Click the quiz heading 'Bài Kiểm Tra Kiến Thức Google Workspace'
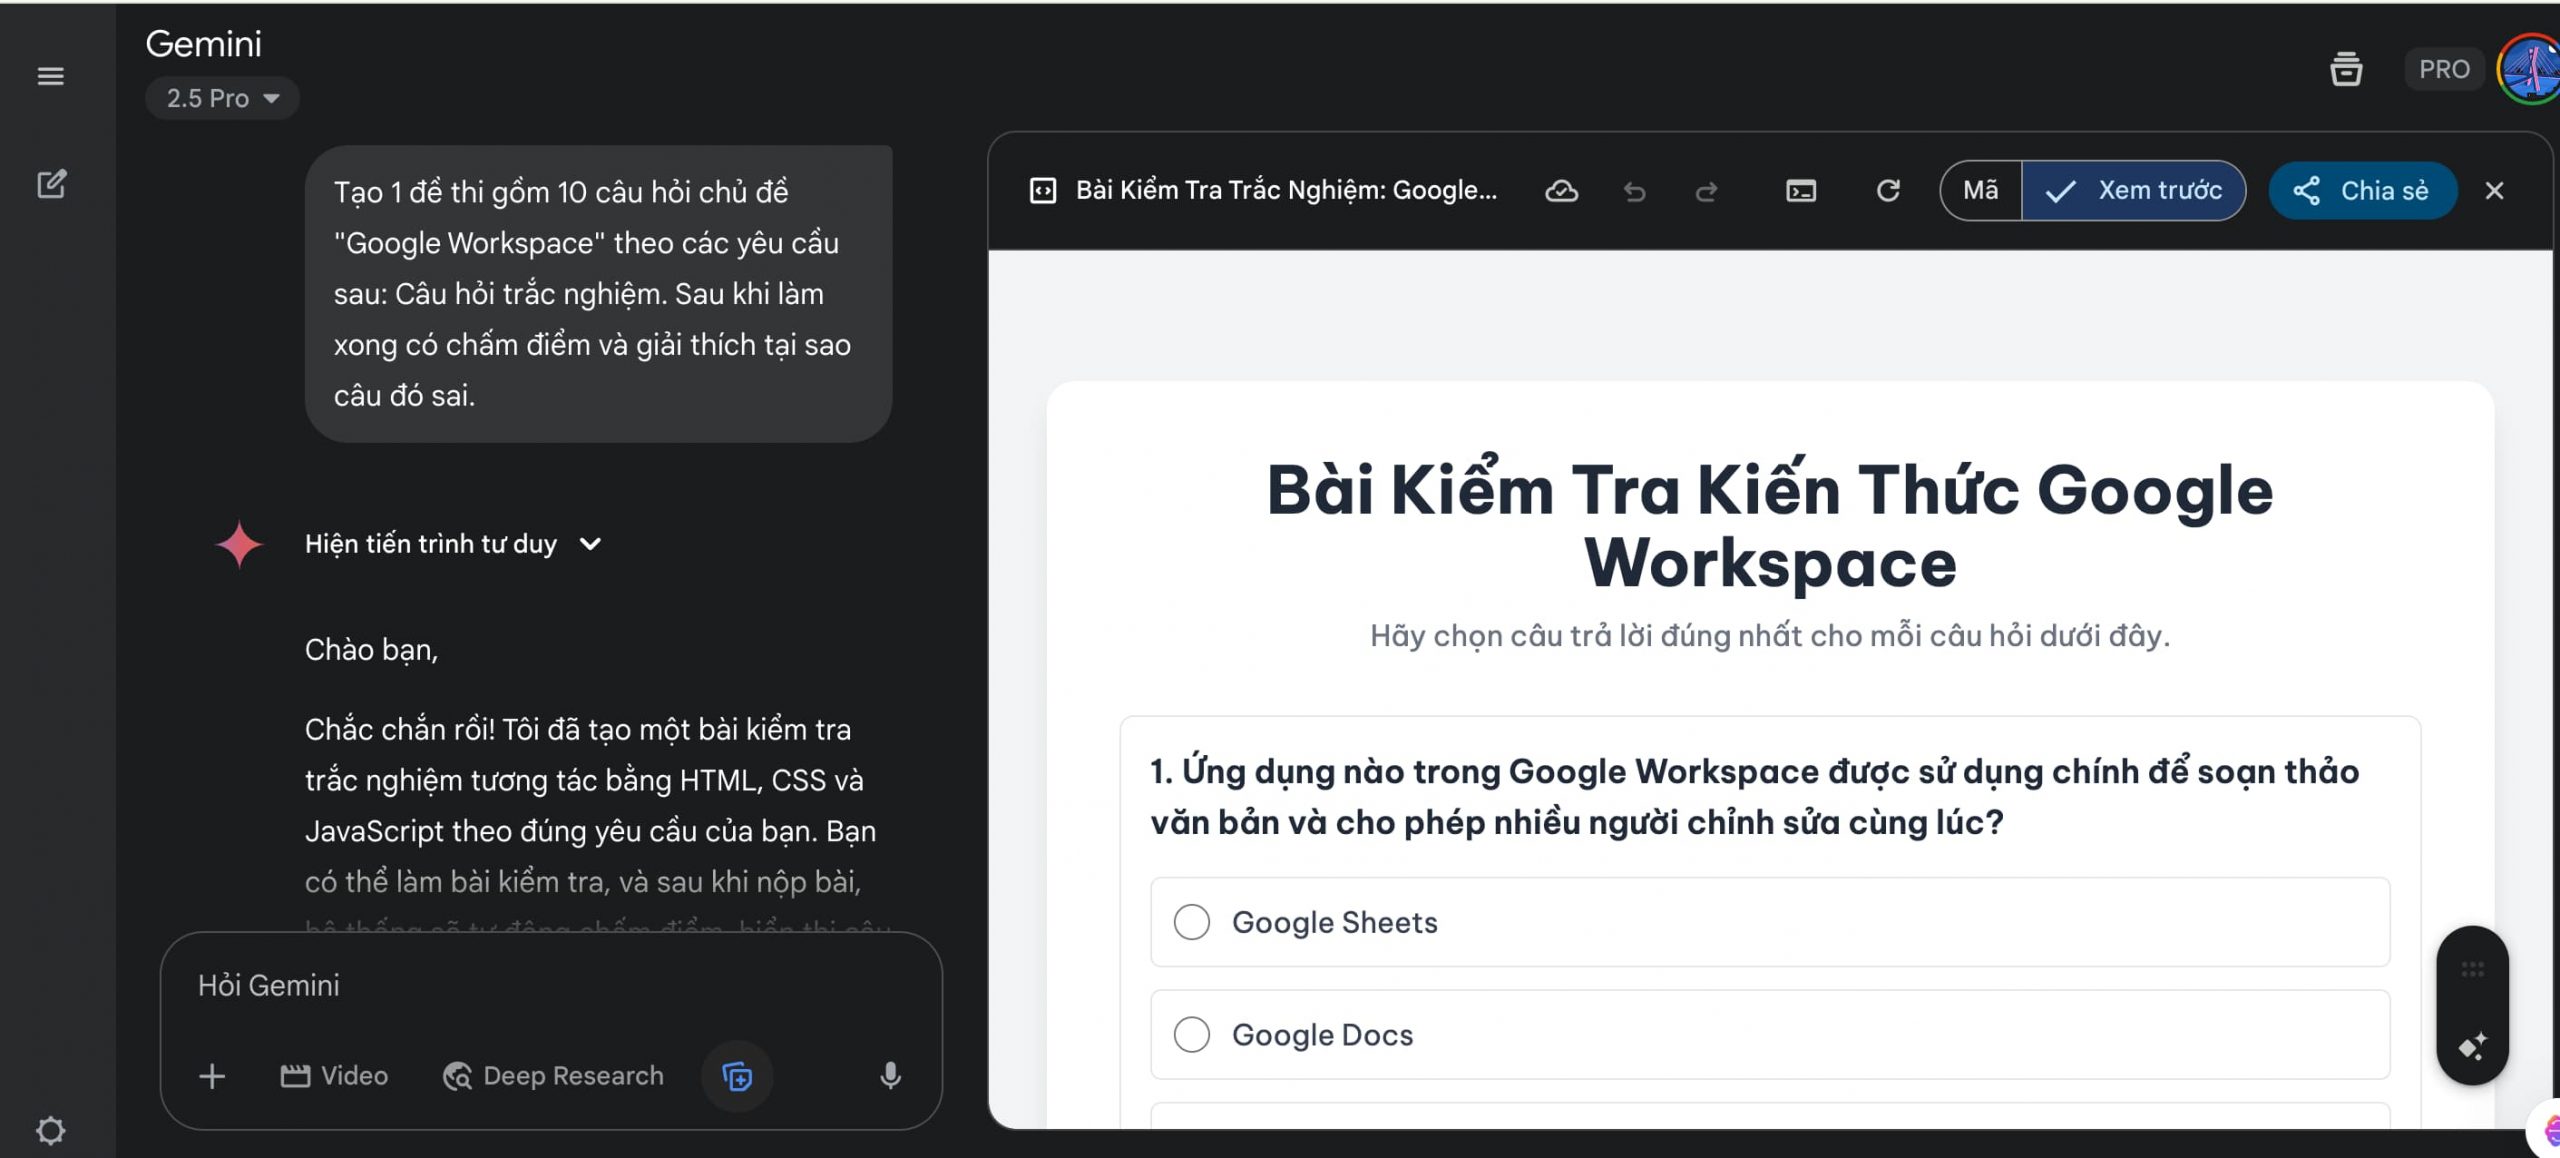 point(1770,526)
